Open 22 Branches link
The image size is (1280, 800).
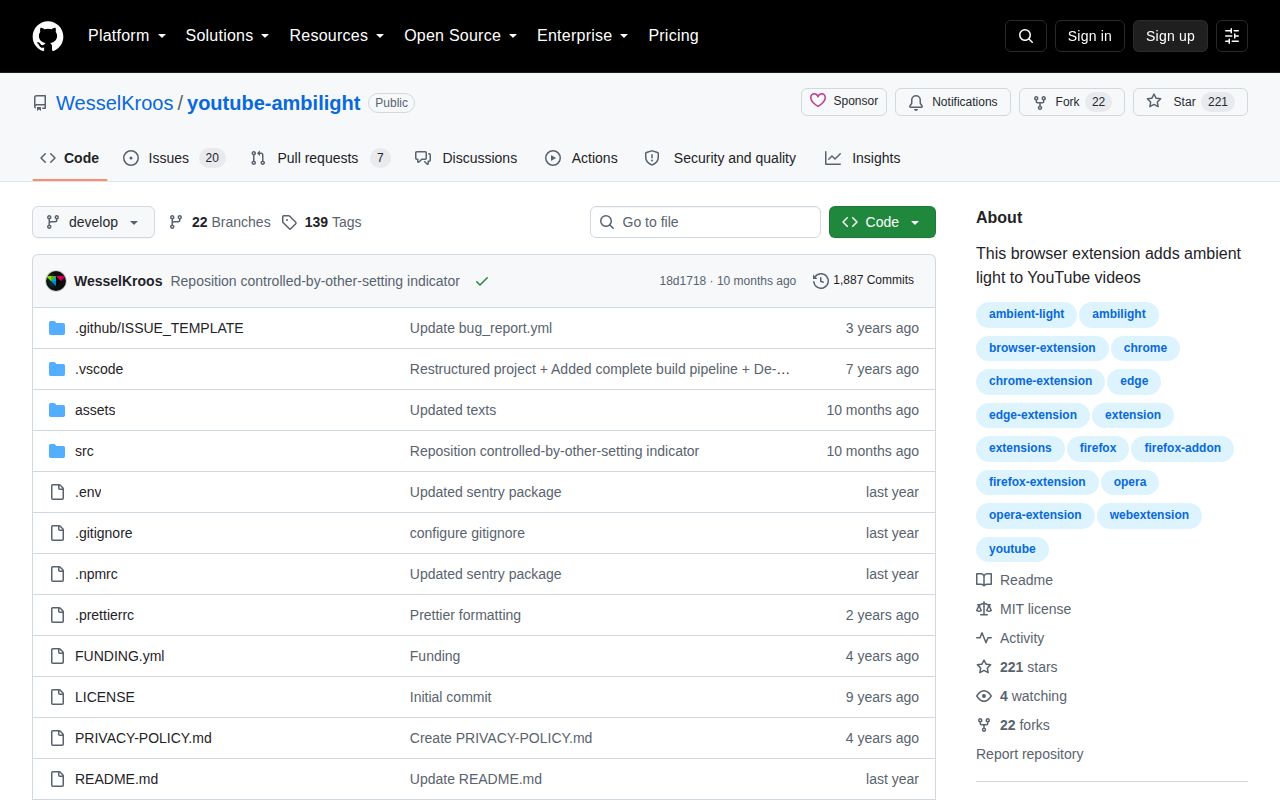[219, 222]
